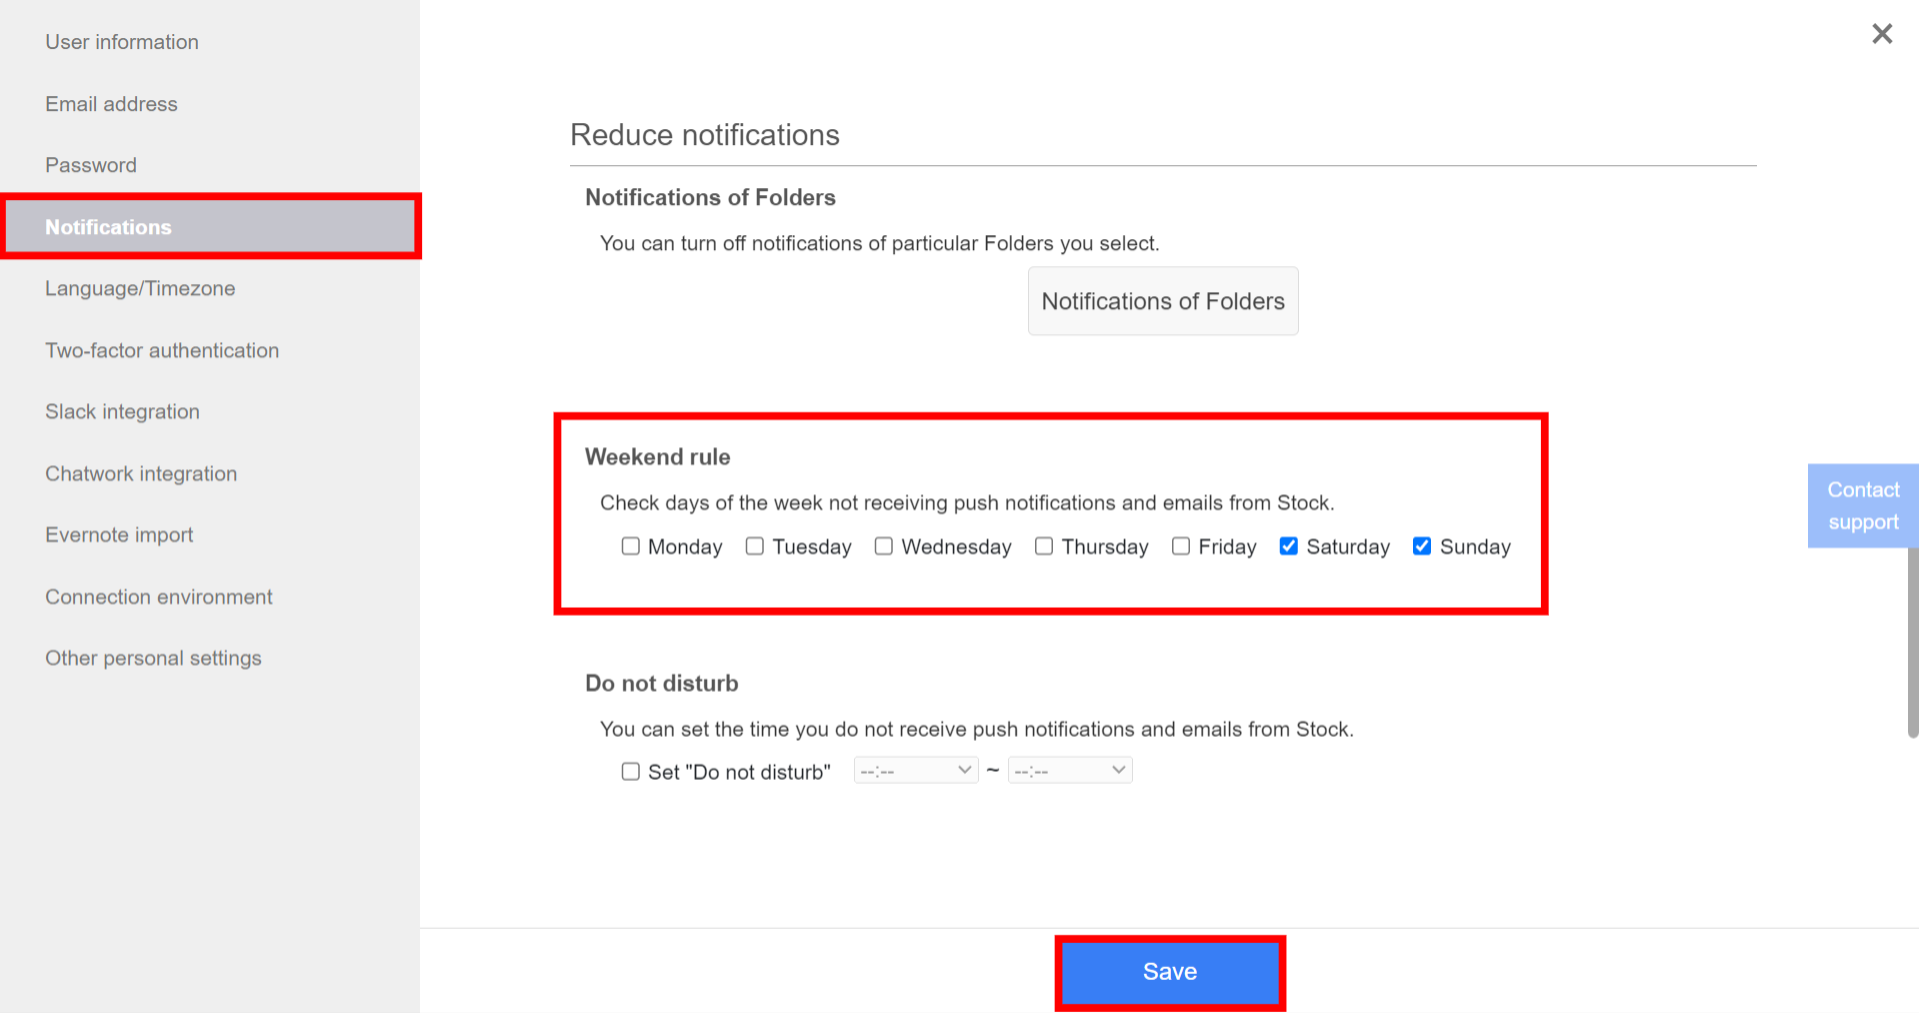Screen dimensions: 1919x1013
Task: Open the end time dropdown
Action: 1069,770
